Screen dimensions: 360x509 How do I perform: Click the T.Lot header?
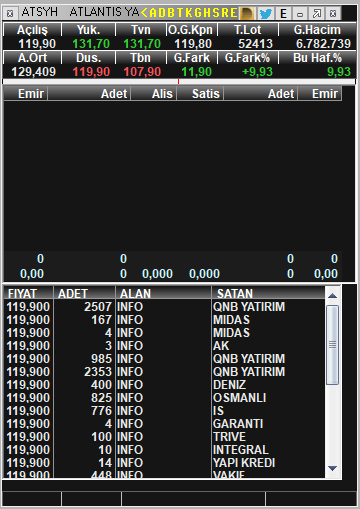tap(248, 30)
